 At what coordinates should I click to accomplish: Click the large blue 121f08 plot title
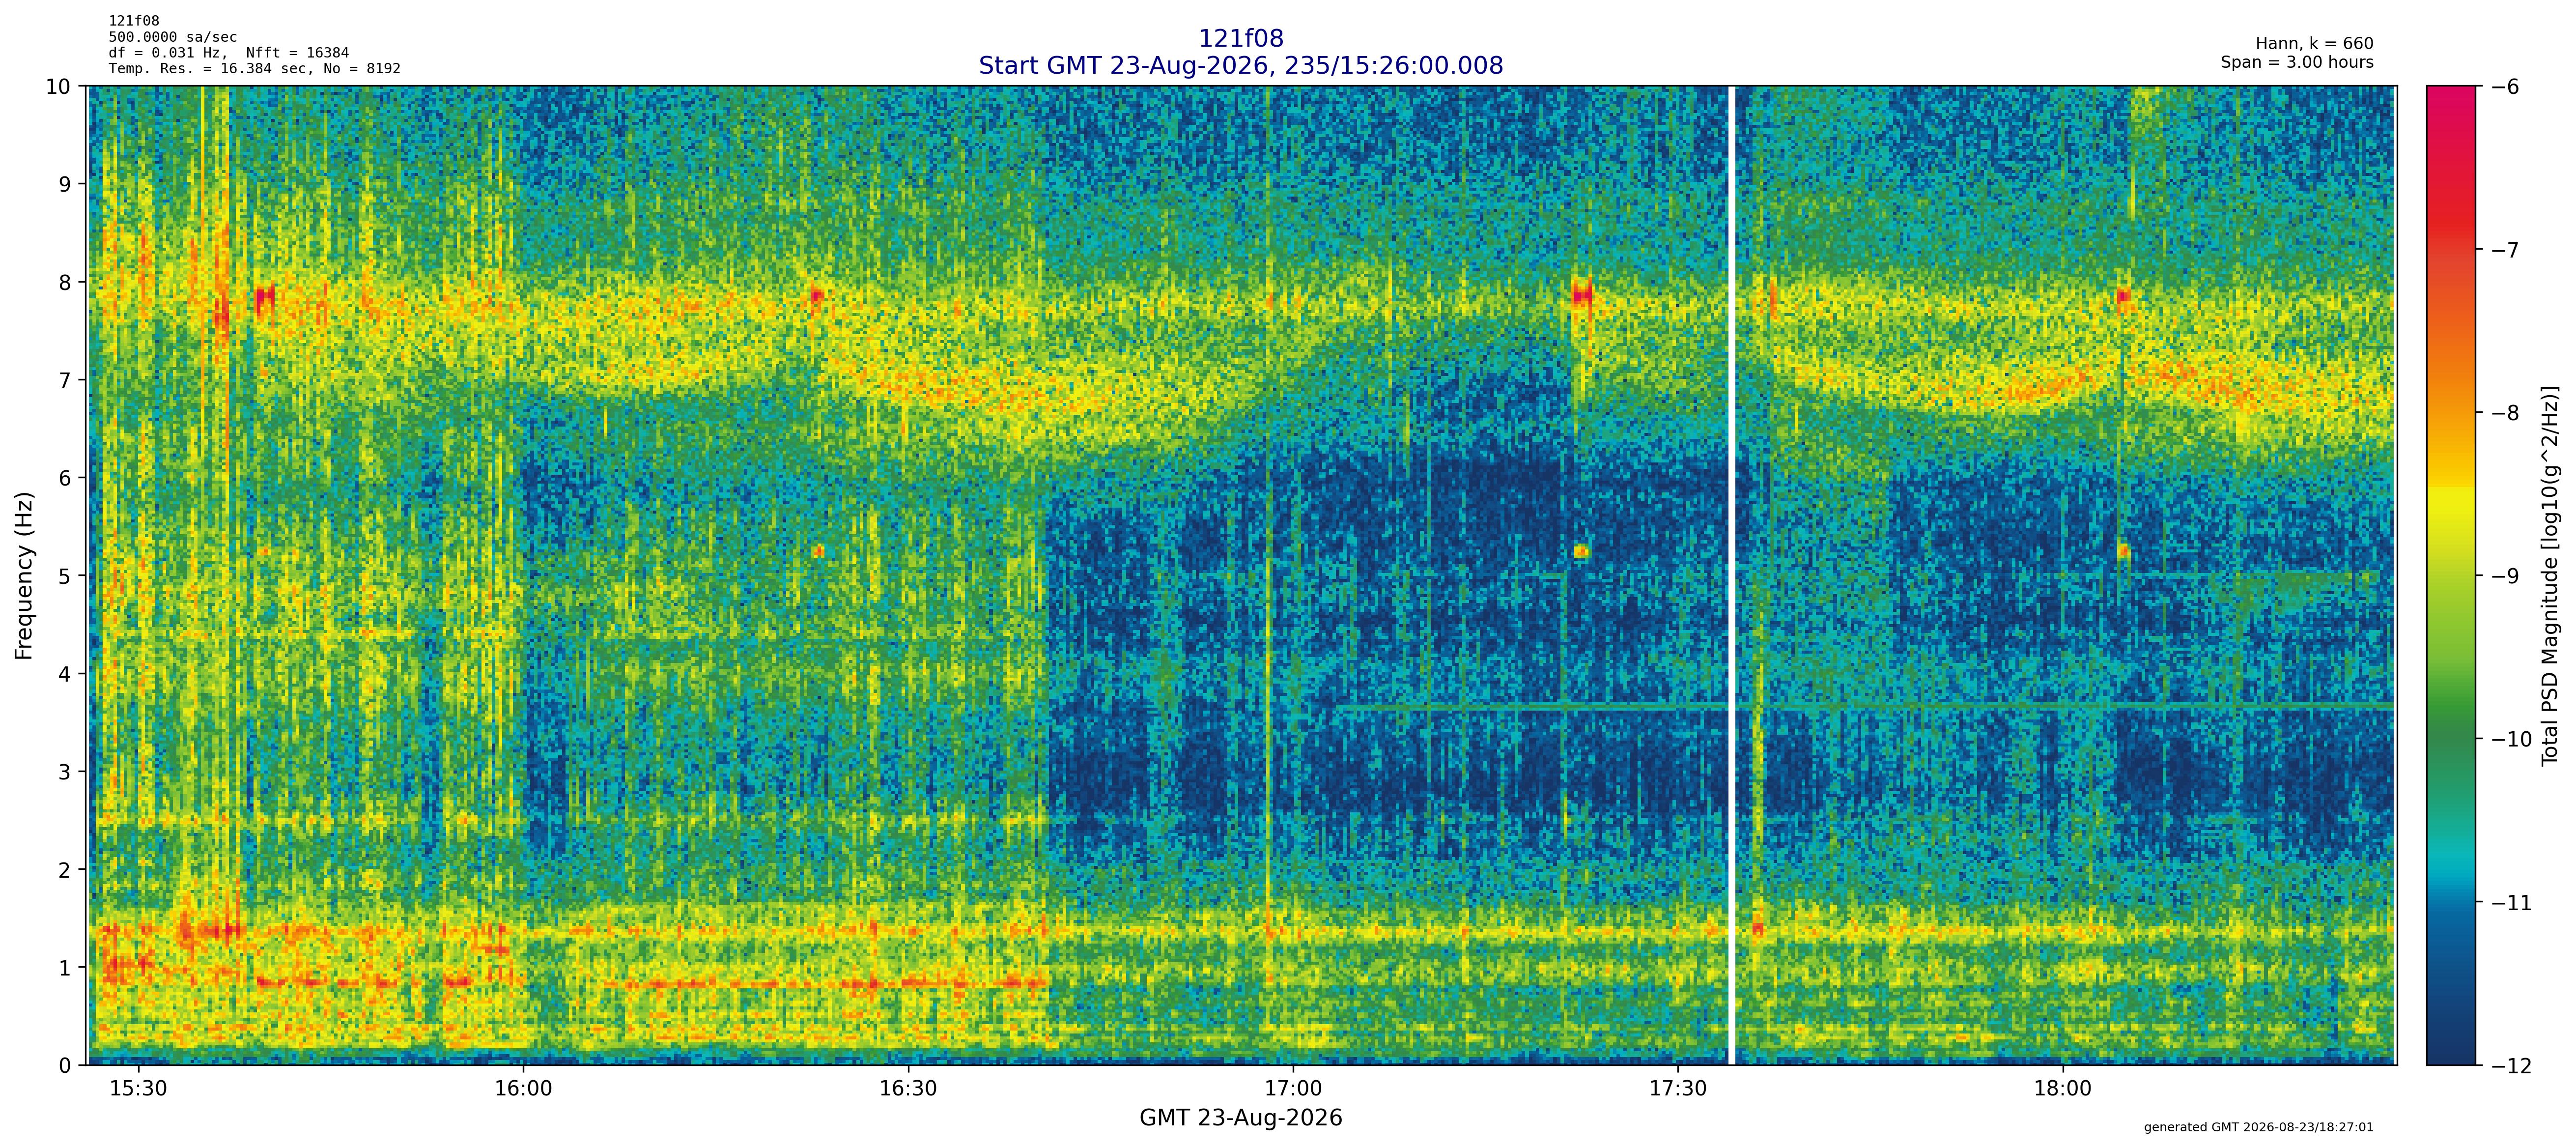(1241, 39)
